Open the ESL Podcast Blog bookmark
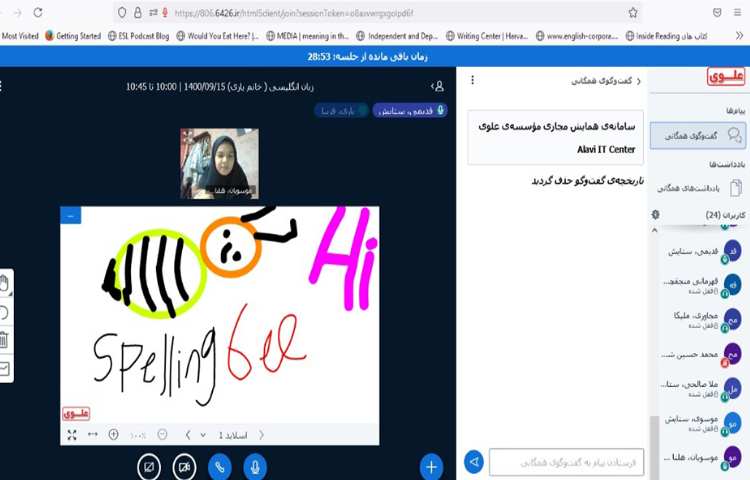750x480 pixels. click(x=139, y=36)
